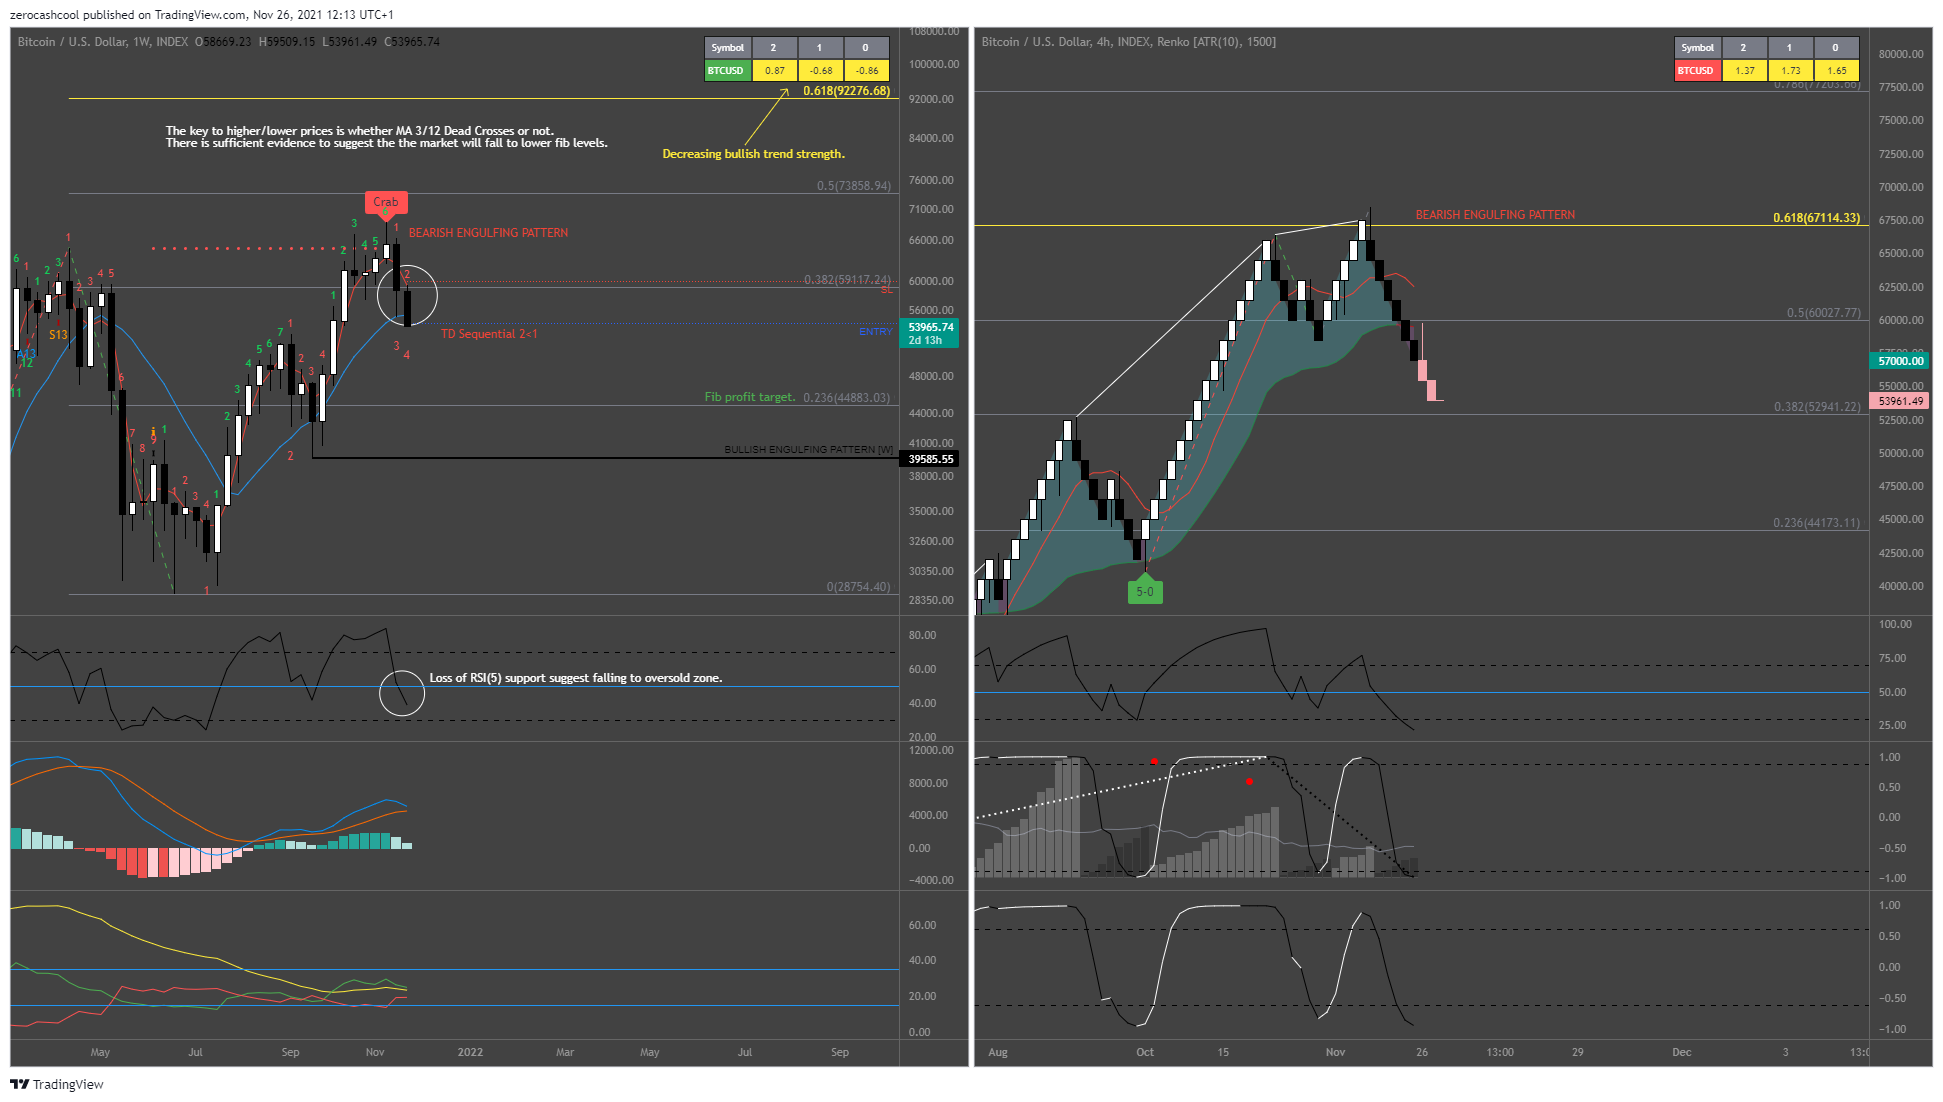Select the 0(28754.40) fib label
Viewport: 1943px width, 1102px height.
click(858, 587)
